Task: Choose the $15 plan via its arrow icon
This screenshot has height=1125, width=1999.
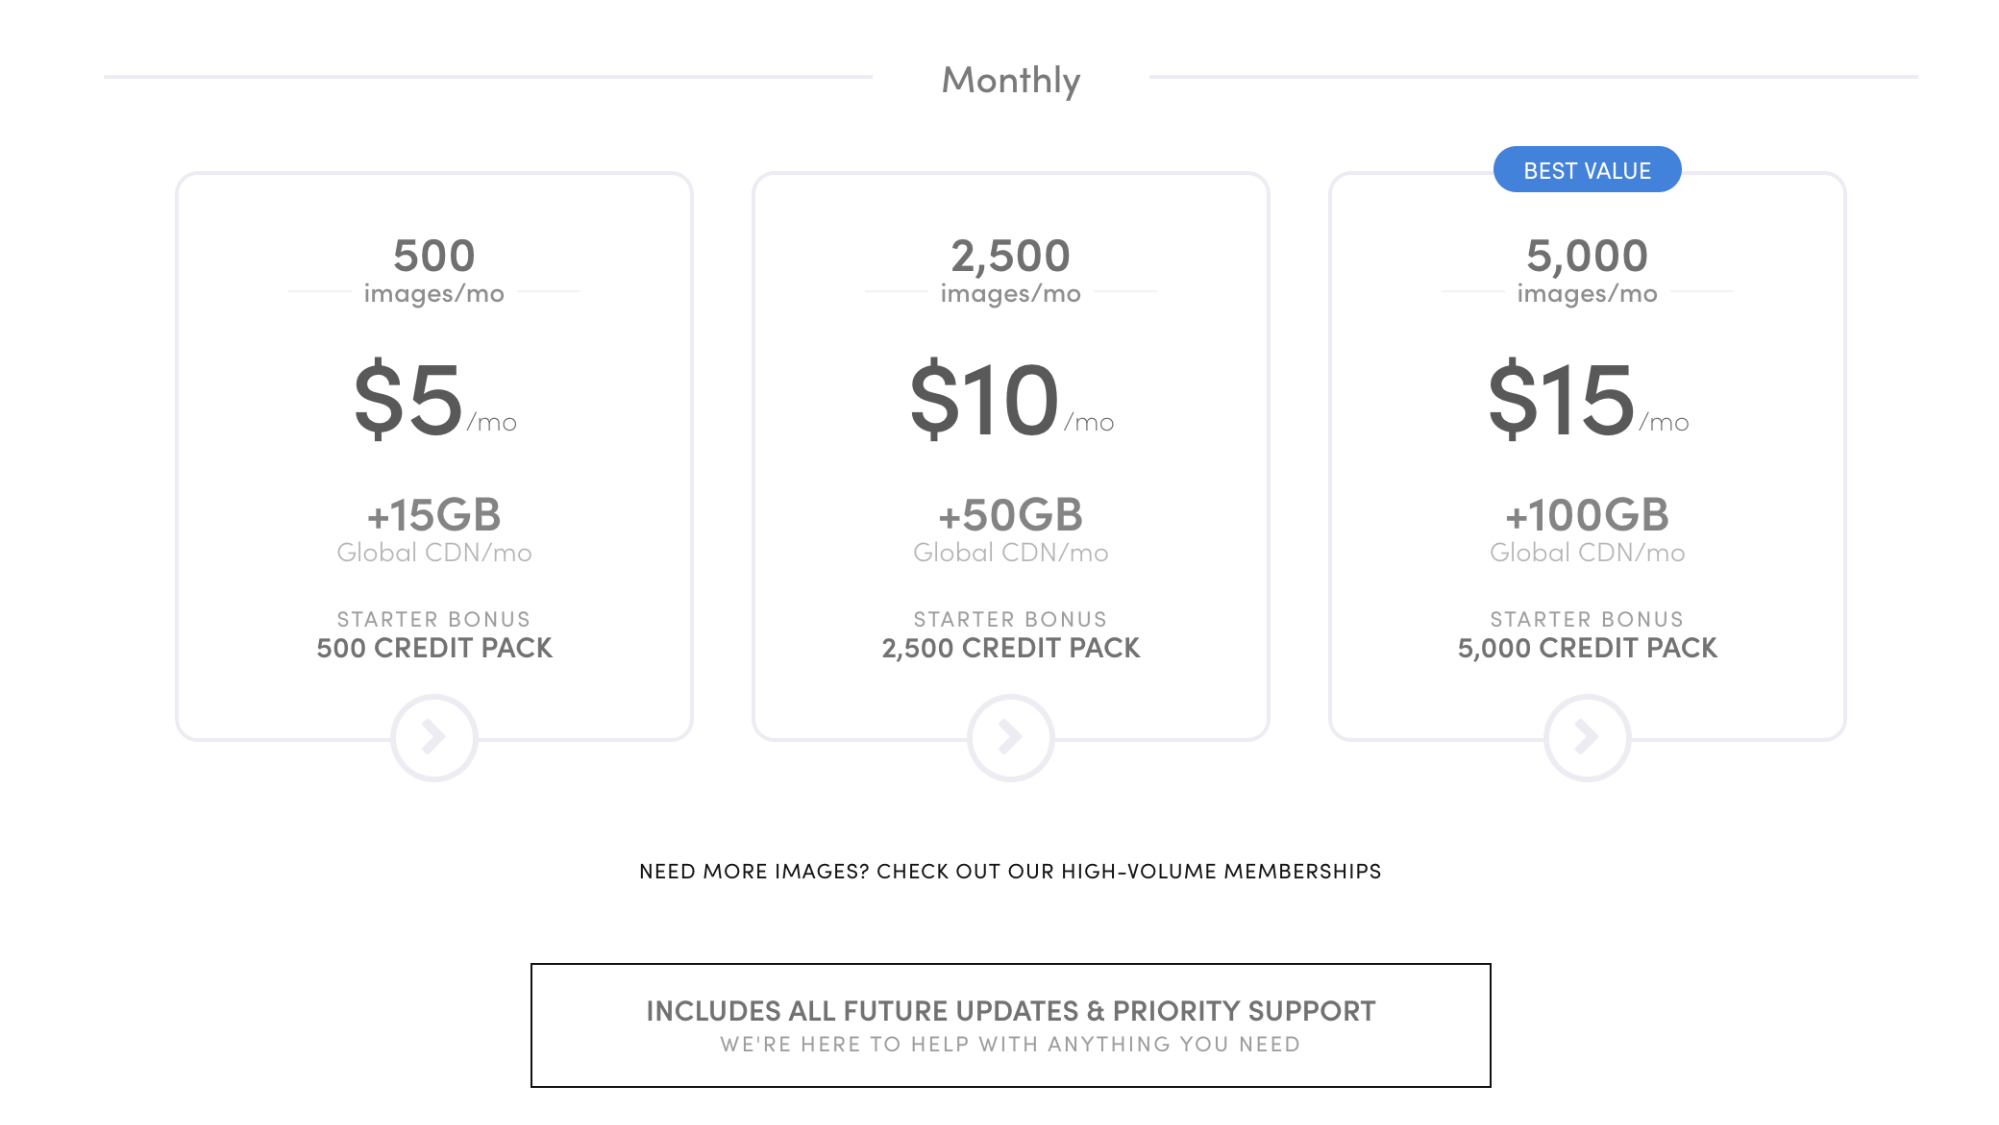Action: pos(1587,738)
